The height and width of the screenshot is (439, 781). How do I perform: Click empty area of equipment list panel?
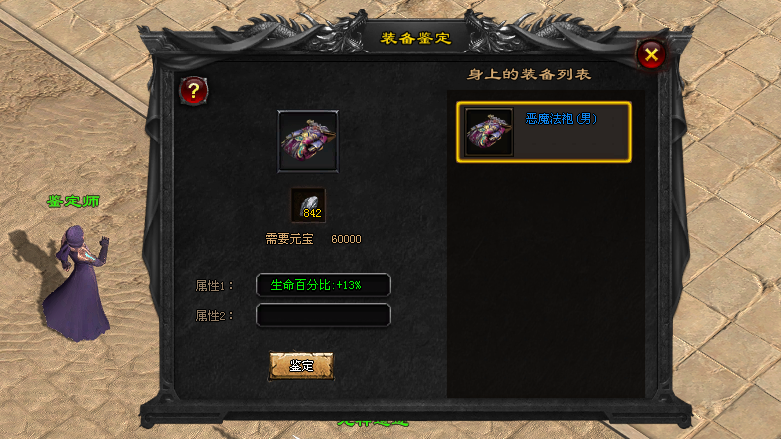tap(545, 279)
